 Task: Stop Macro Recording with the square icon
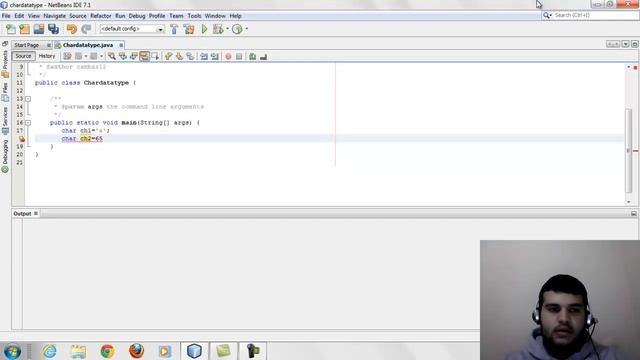click(x=239, y=56)
